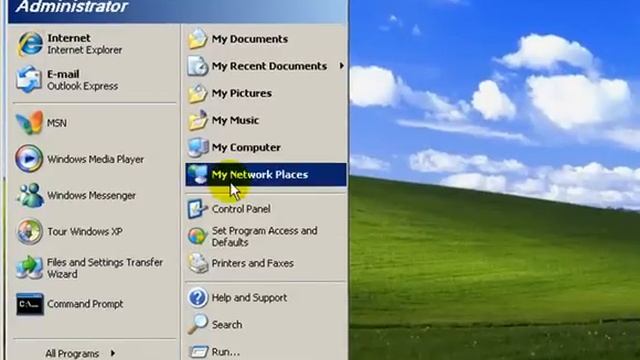This screenshot has height=360, width=640.
Task: Open the Internet Explorer globe icon
Action: tap(30, 44)
